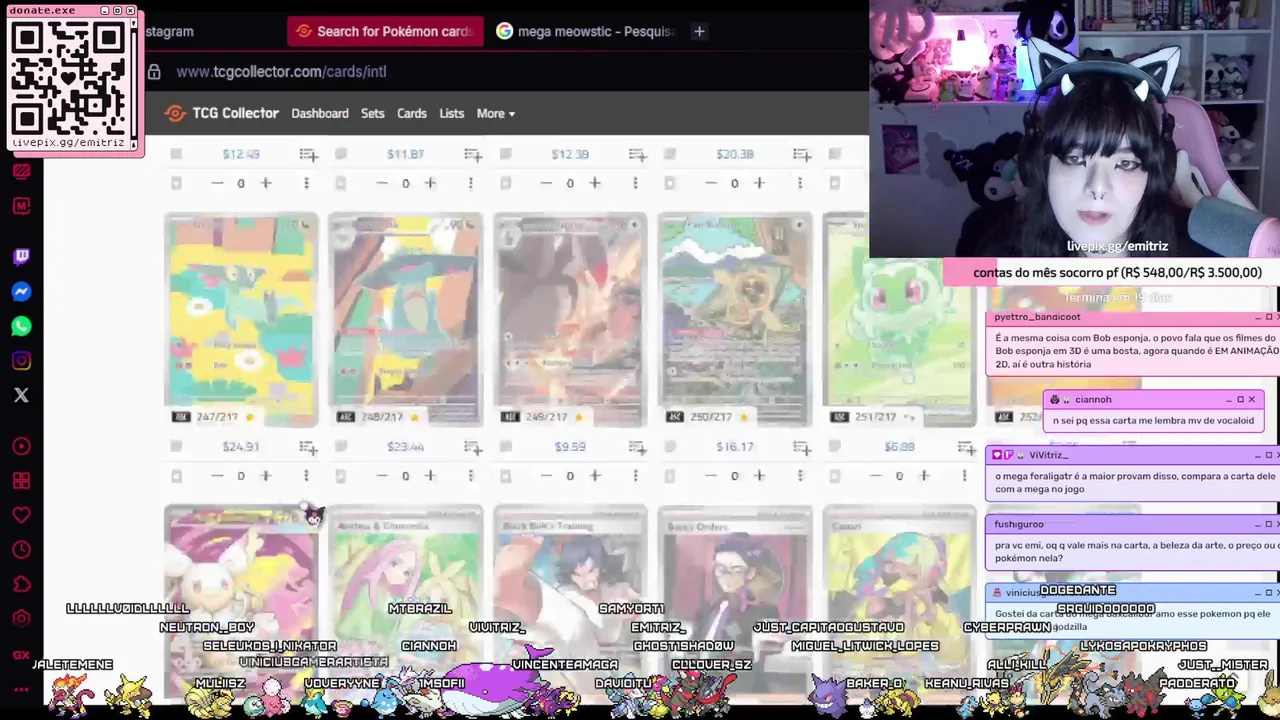Open the X (Twitter) sidebar icon
1280x720 pixels.
(x=21, y=395)
